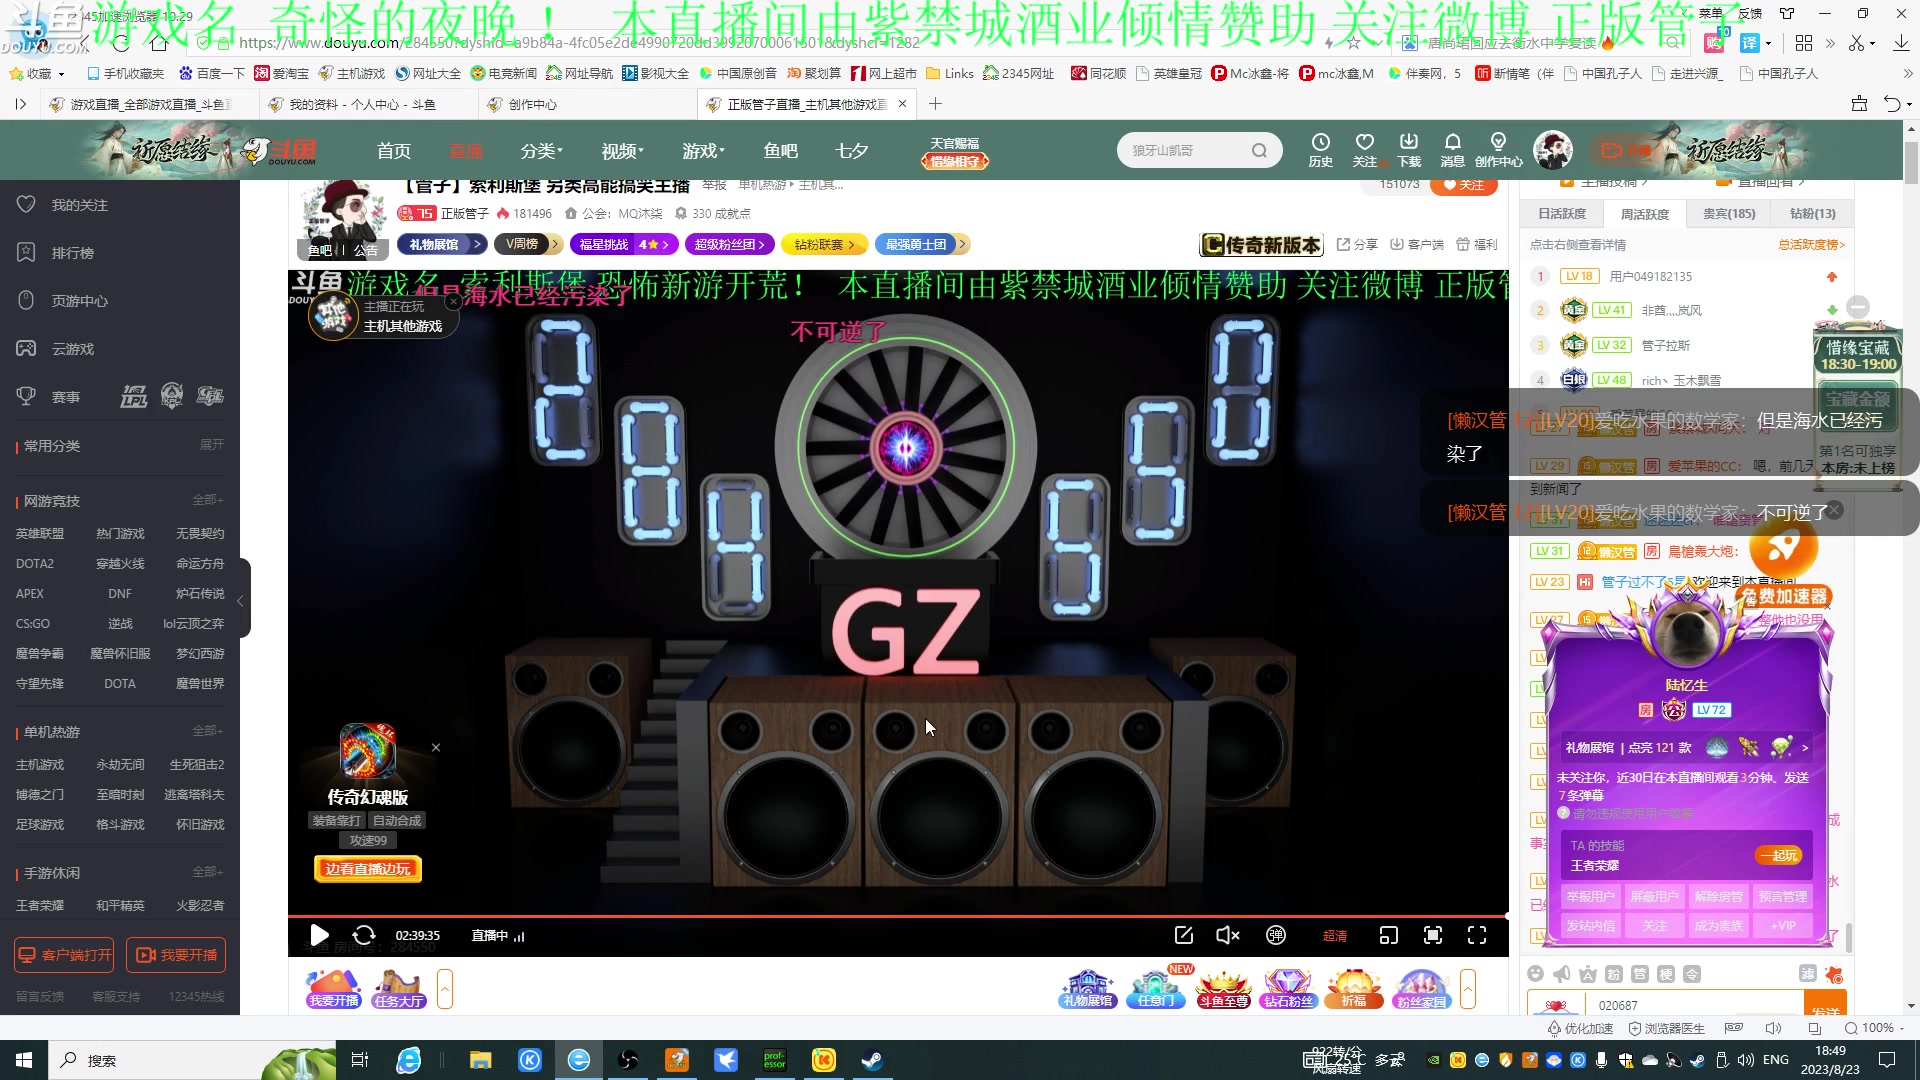Image resolution: width=1920 pixels, height=1080 pixels.
Task: Play the live stream video
Action: (319, 935)
